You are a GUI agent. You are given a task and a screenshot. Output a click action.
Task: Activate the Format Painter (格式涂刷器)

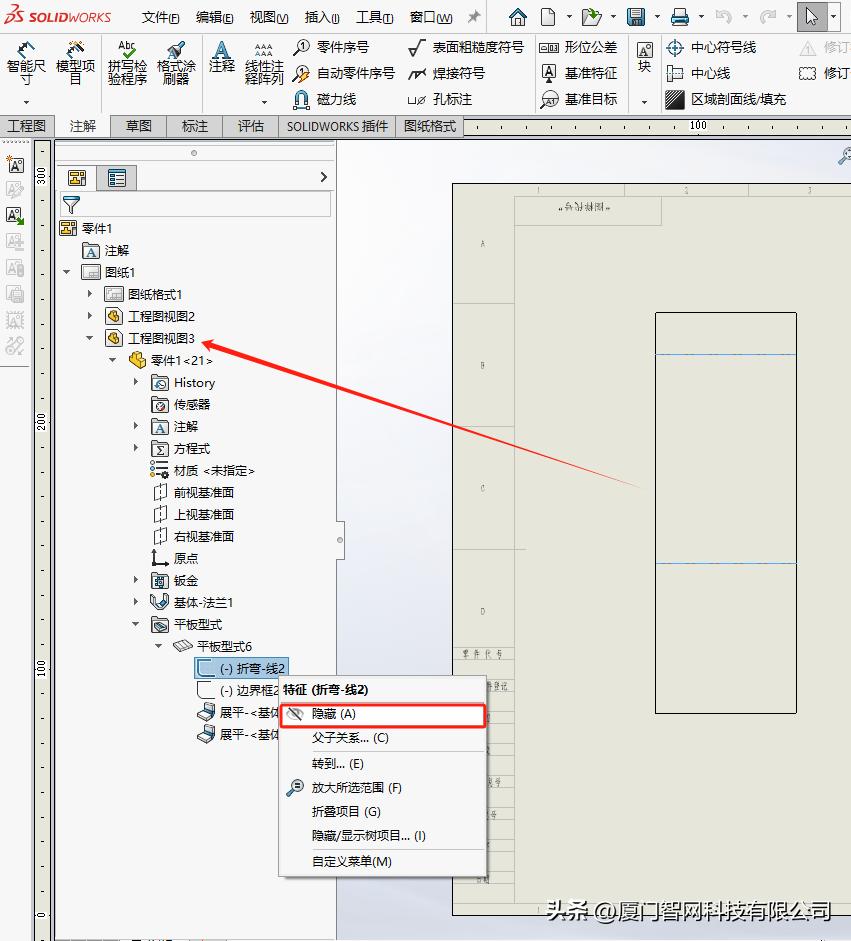[176, 64]
